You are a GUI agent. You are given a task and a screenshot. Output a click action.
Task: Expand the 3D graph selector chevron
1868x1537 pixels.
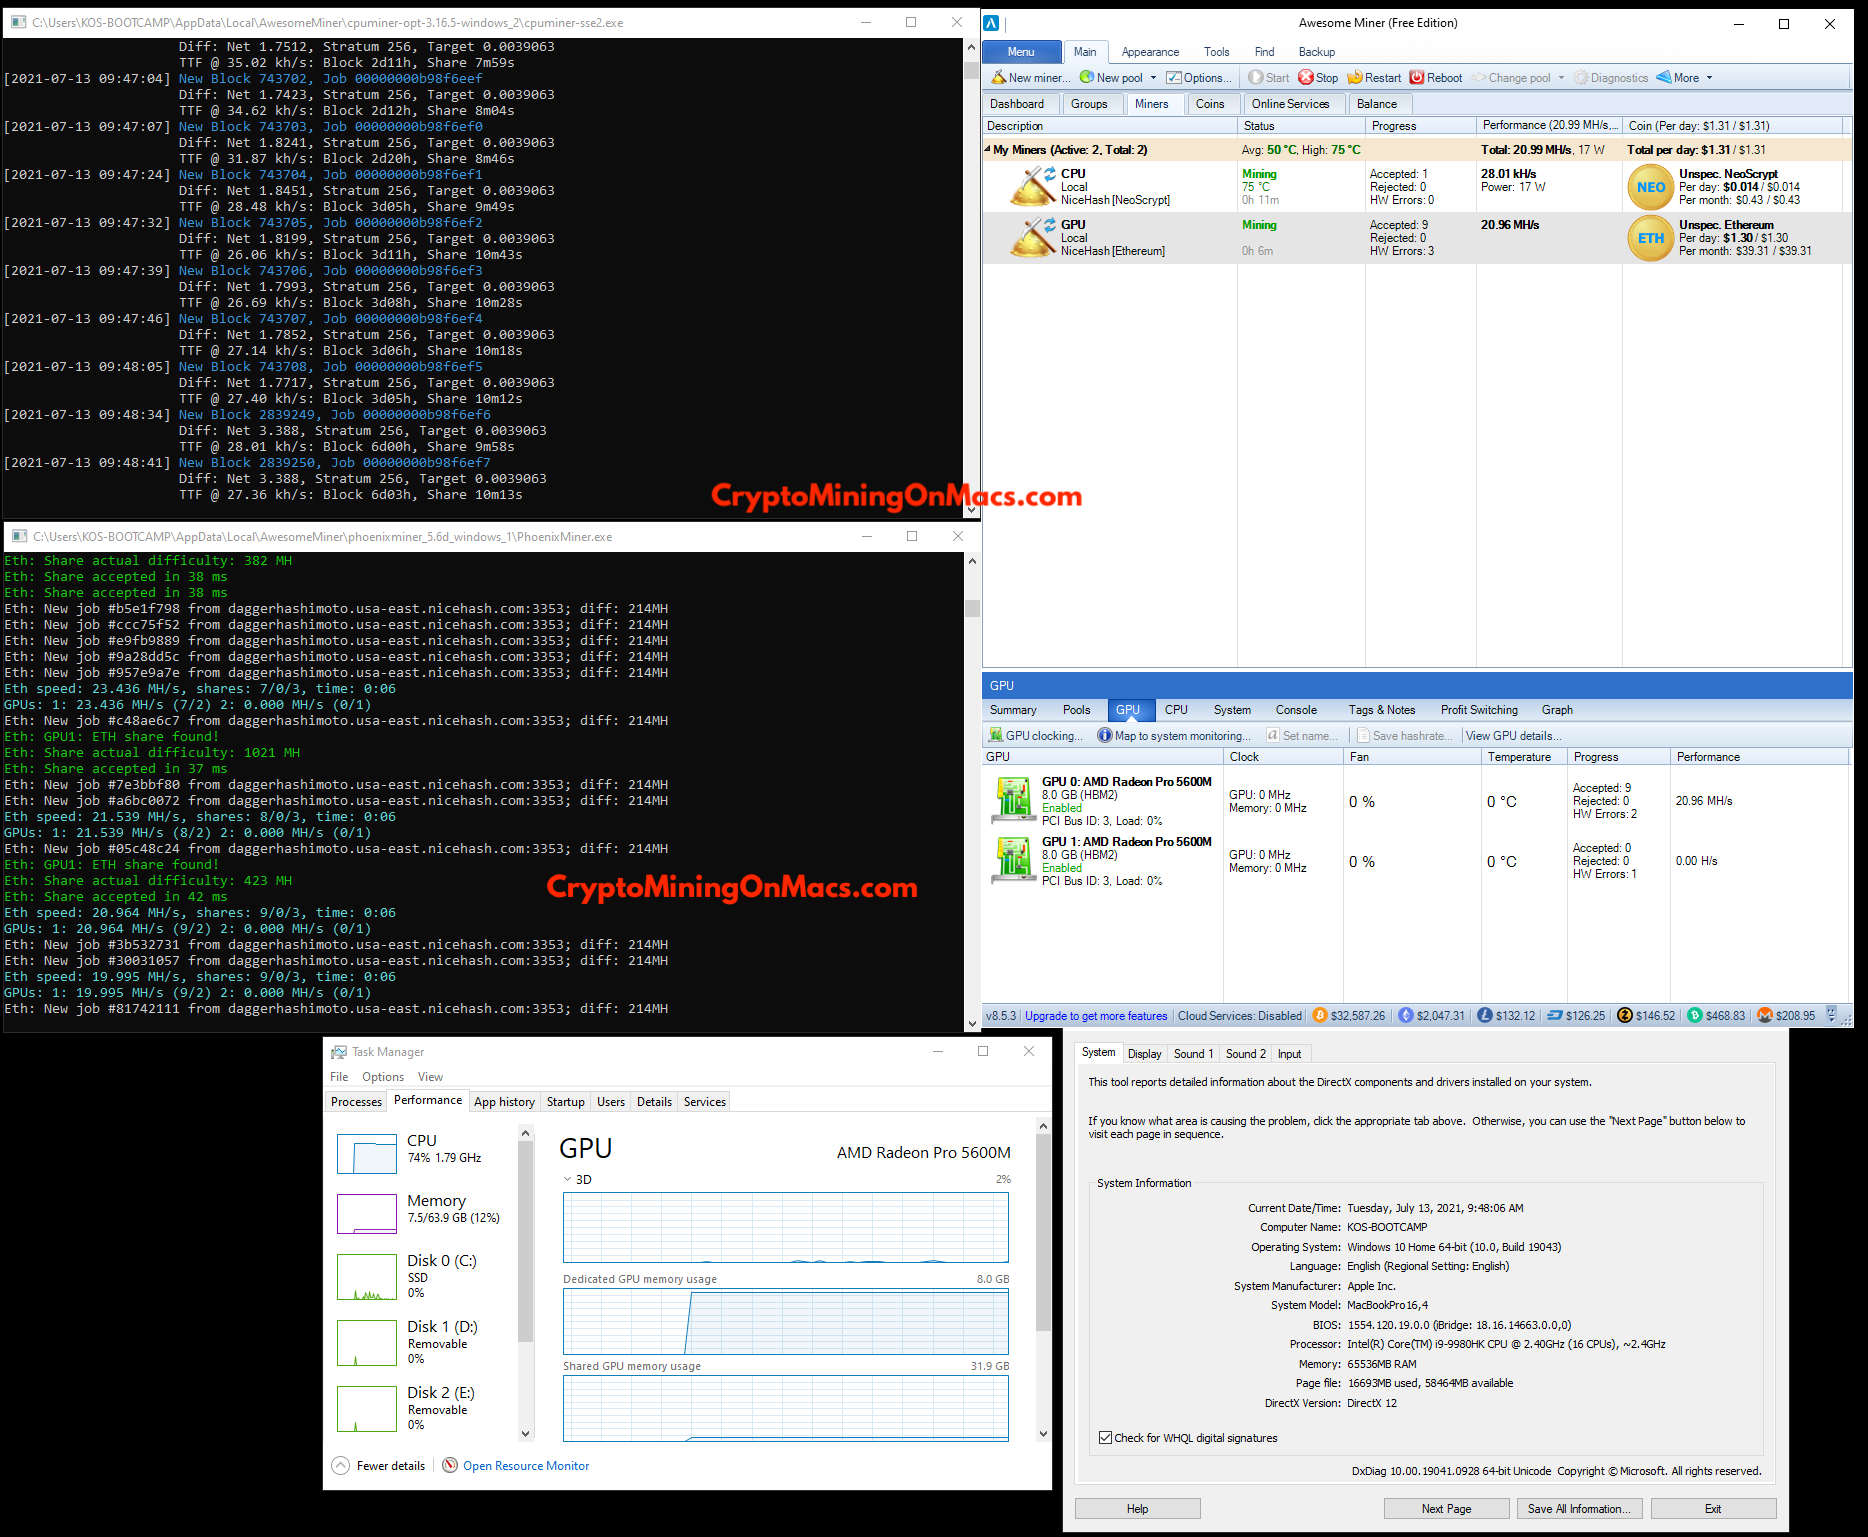(568, 1179)
